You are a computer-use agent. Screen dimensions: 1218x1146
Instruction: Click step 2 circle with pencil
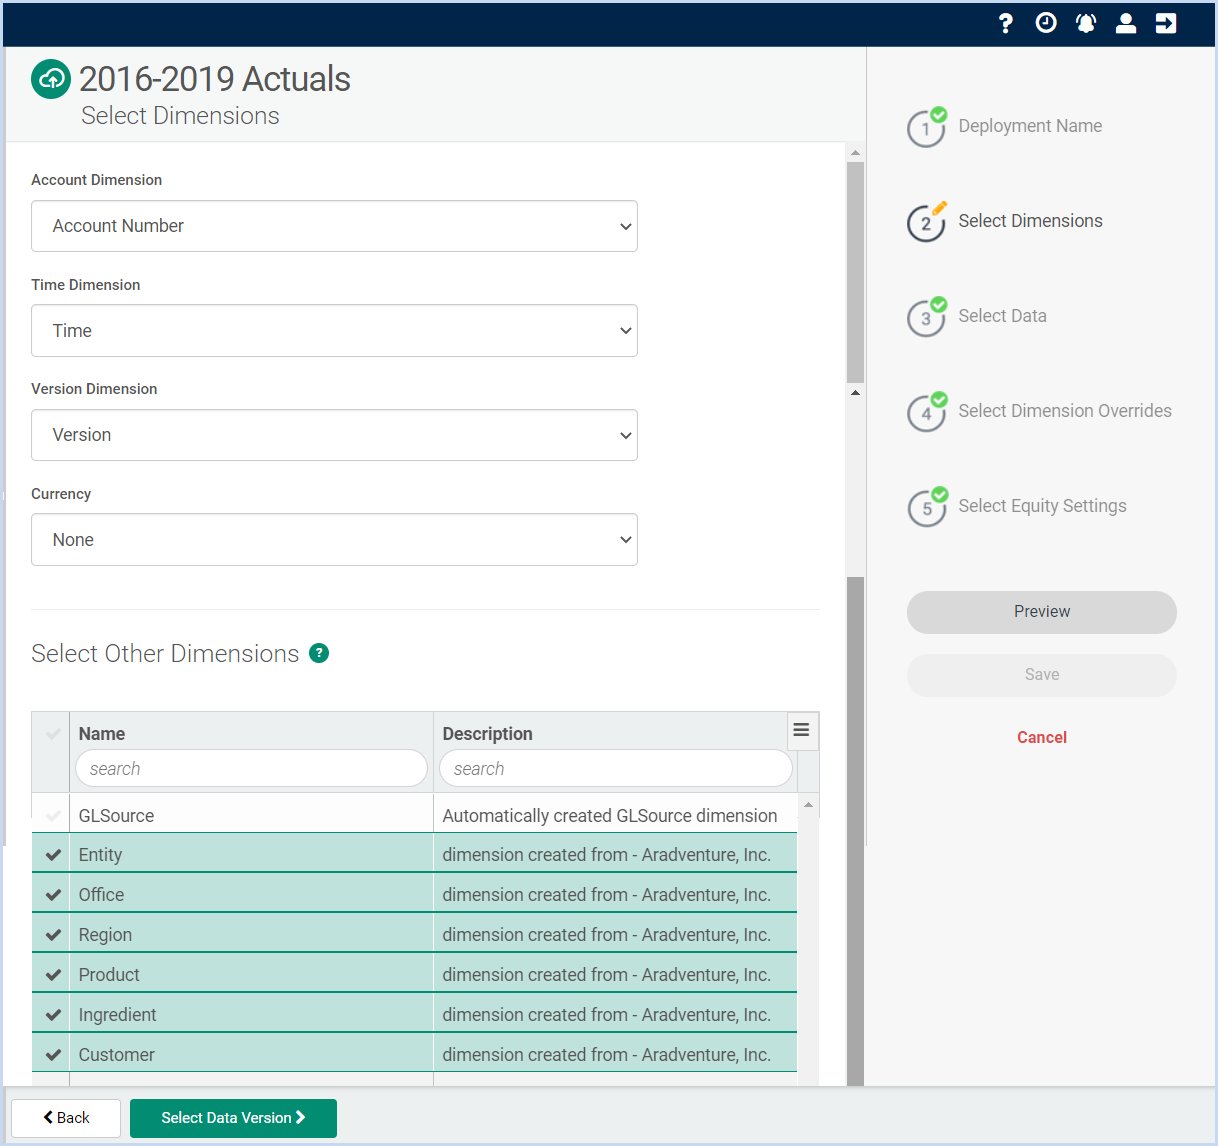(926, 223)
